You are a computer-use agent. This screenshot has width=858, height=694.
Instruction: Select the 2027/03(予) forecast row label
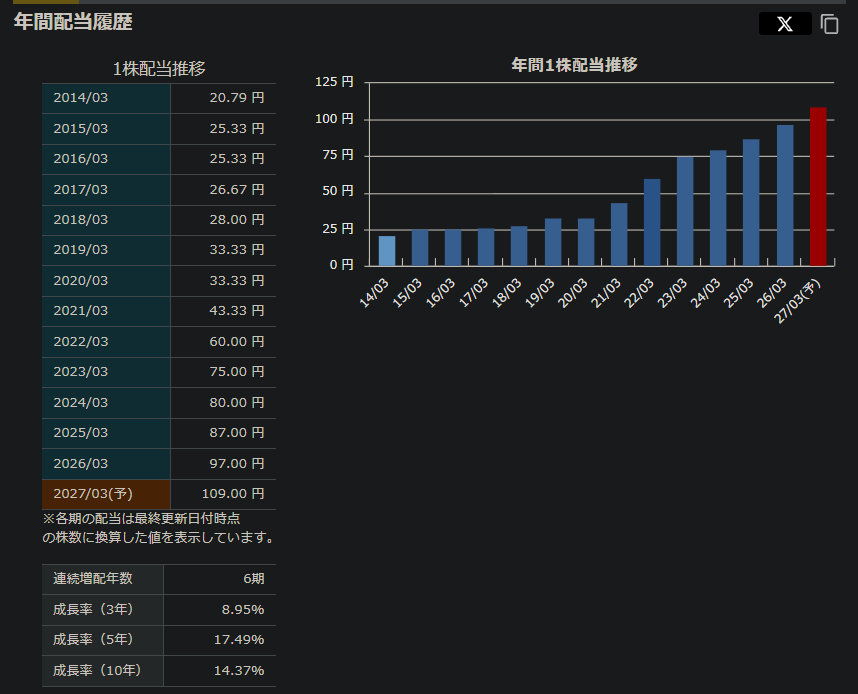pyautogui.click(x=93, y=494)
